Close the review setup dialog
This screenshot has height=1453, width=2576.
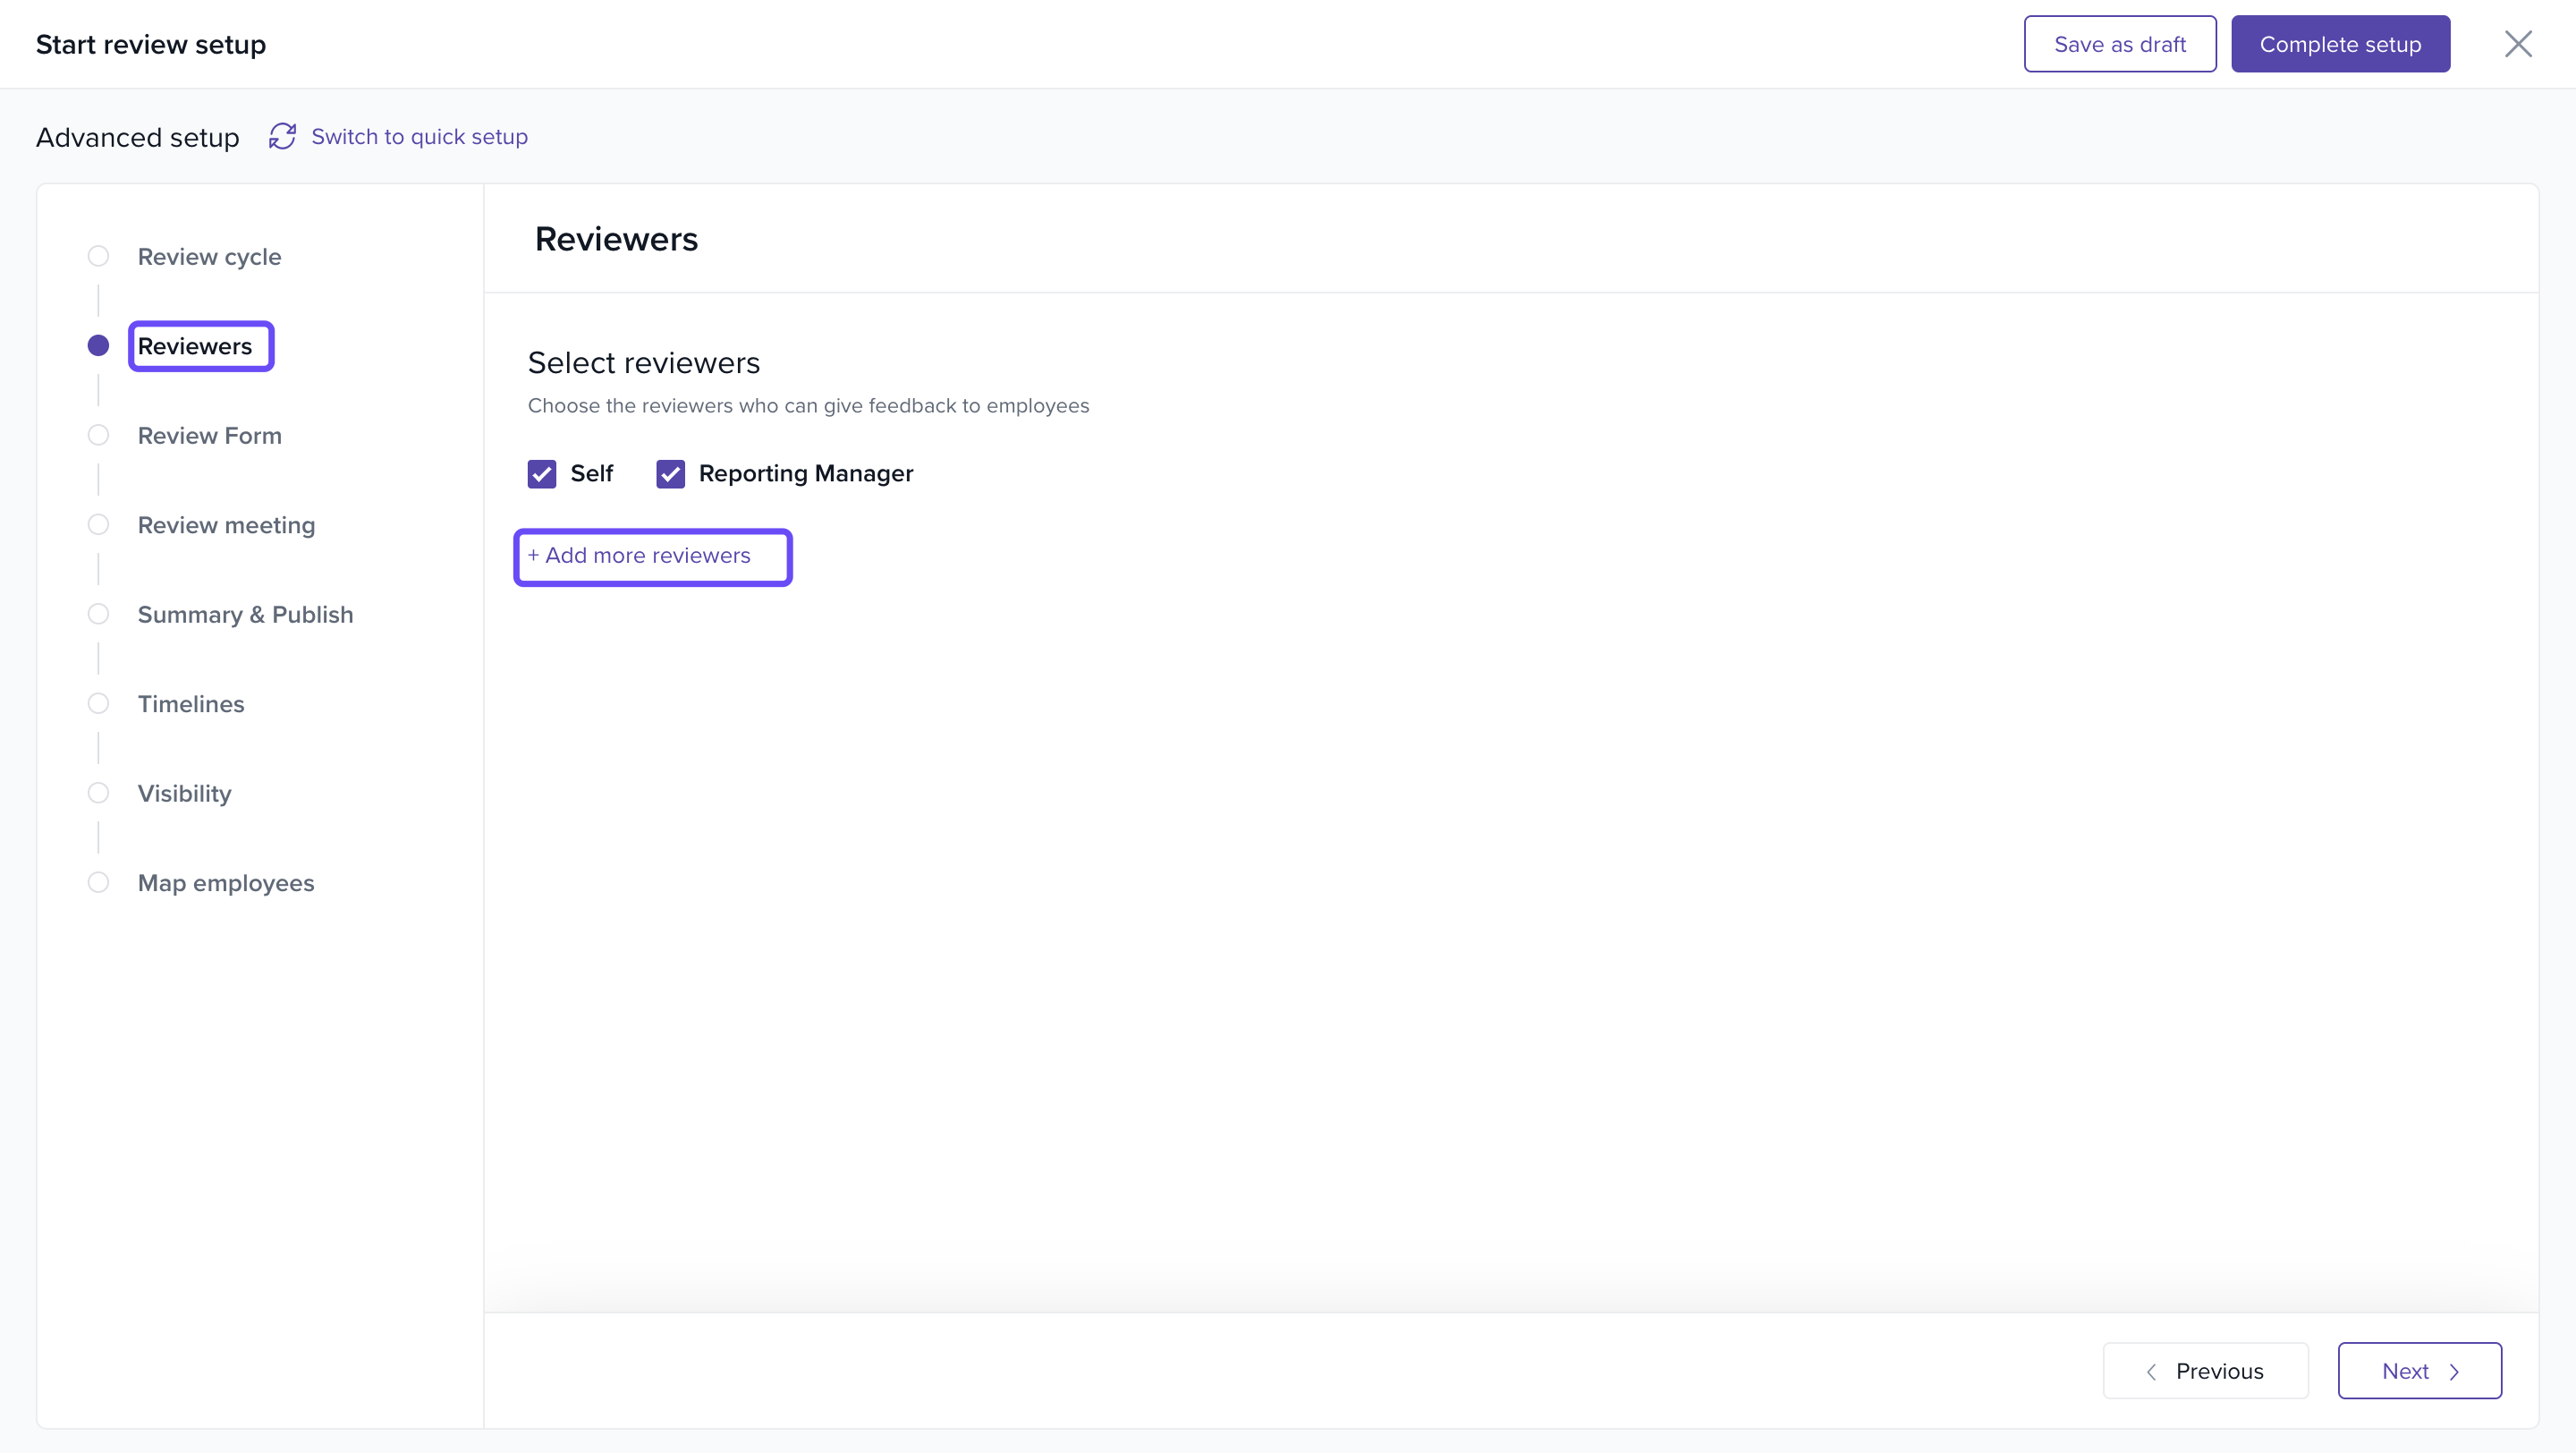[2517, 44]
